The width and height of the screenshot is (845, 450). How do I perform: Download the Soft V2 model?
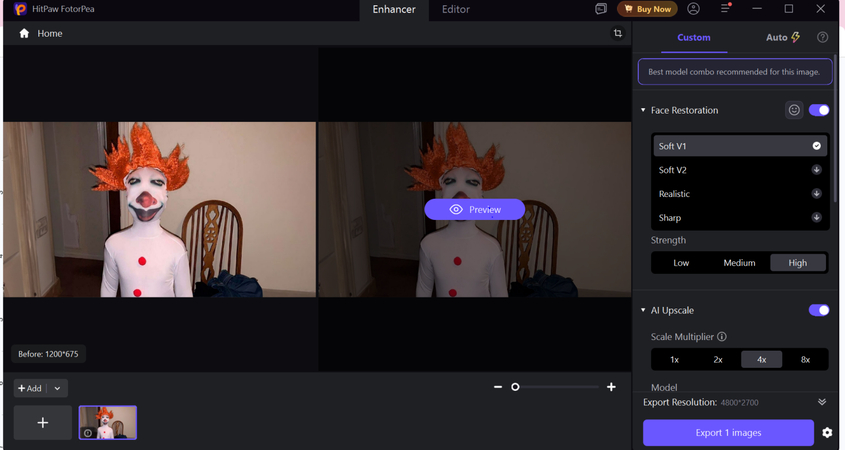(x=816, y=170)
